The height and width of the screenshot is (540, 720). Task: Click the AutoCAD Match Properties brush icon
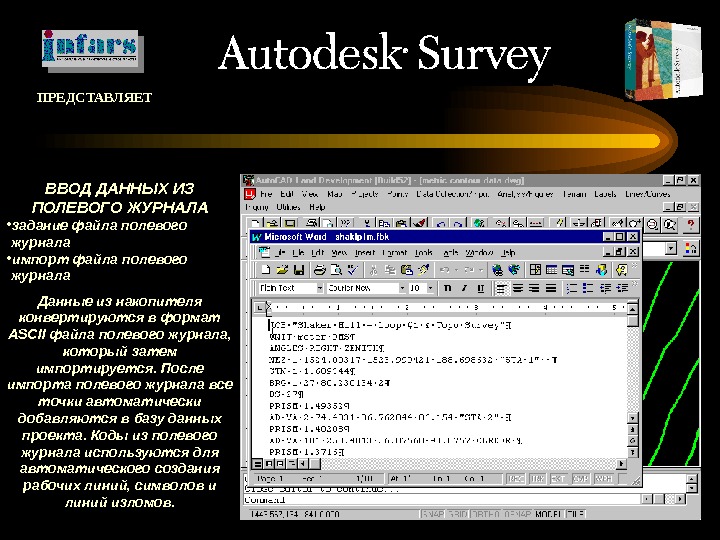coord(420,224)
